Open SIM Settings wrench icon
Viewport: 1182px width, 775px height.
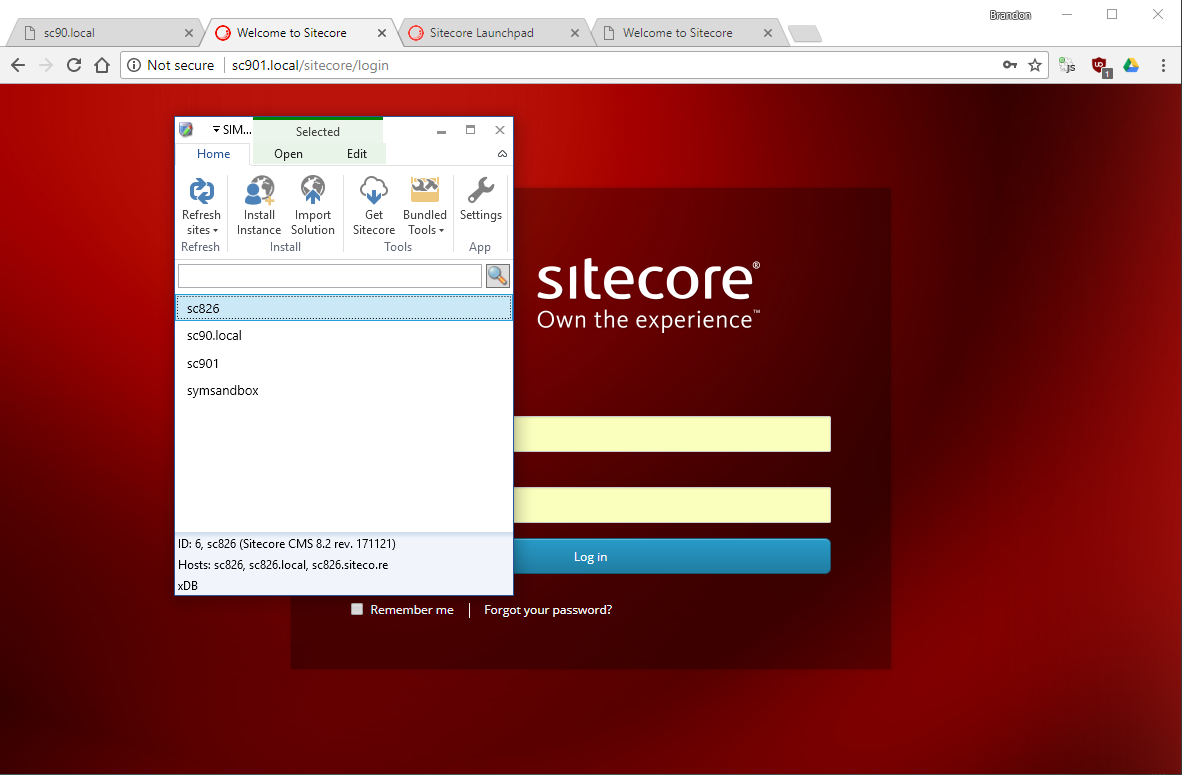coord(480,191)
